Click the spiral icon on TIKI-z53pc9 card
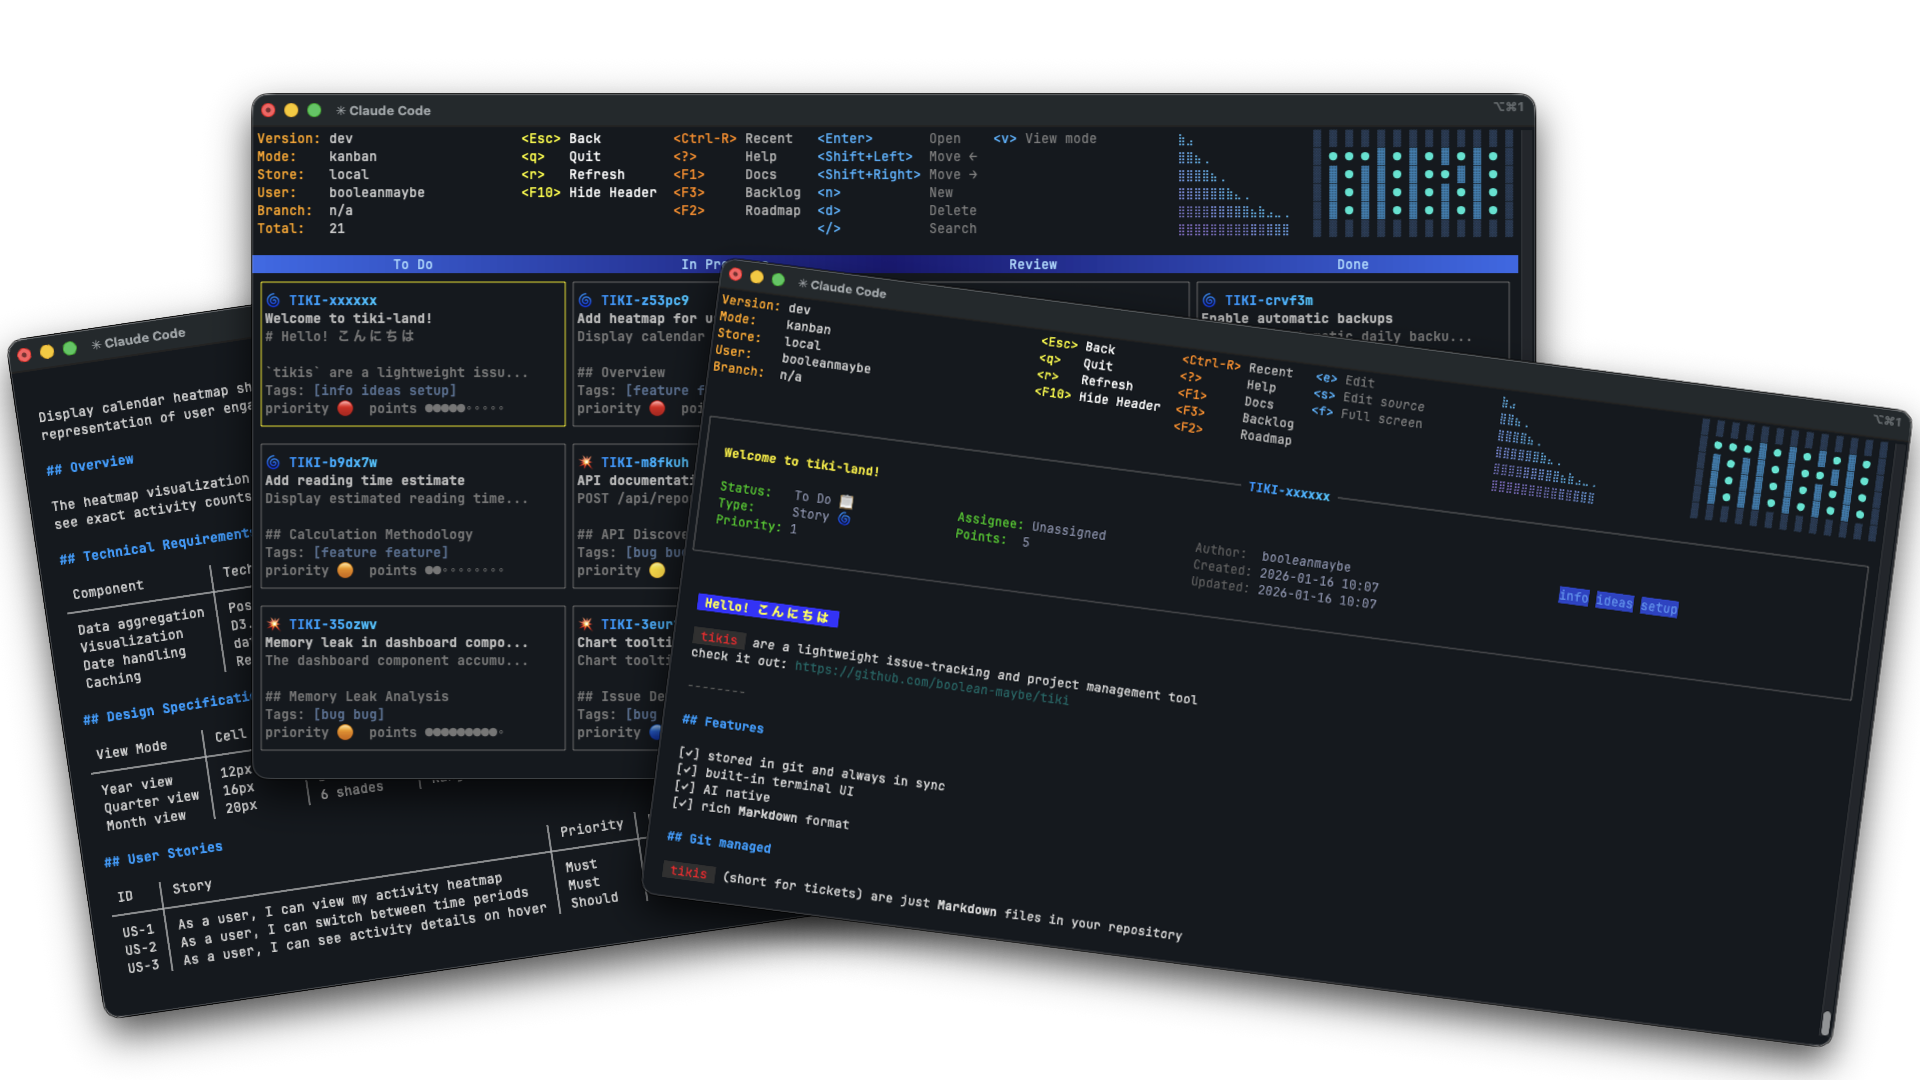 click(585, 300)
